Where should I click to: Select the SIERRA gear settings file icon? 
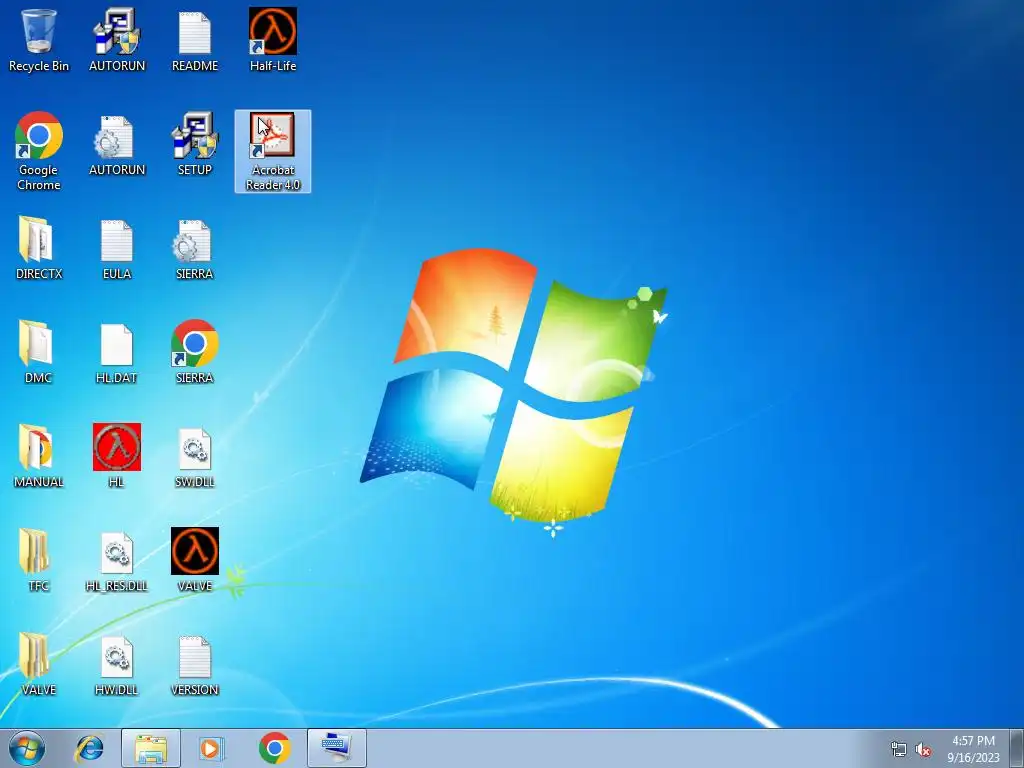(195, 248)
